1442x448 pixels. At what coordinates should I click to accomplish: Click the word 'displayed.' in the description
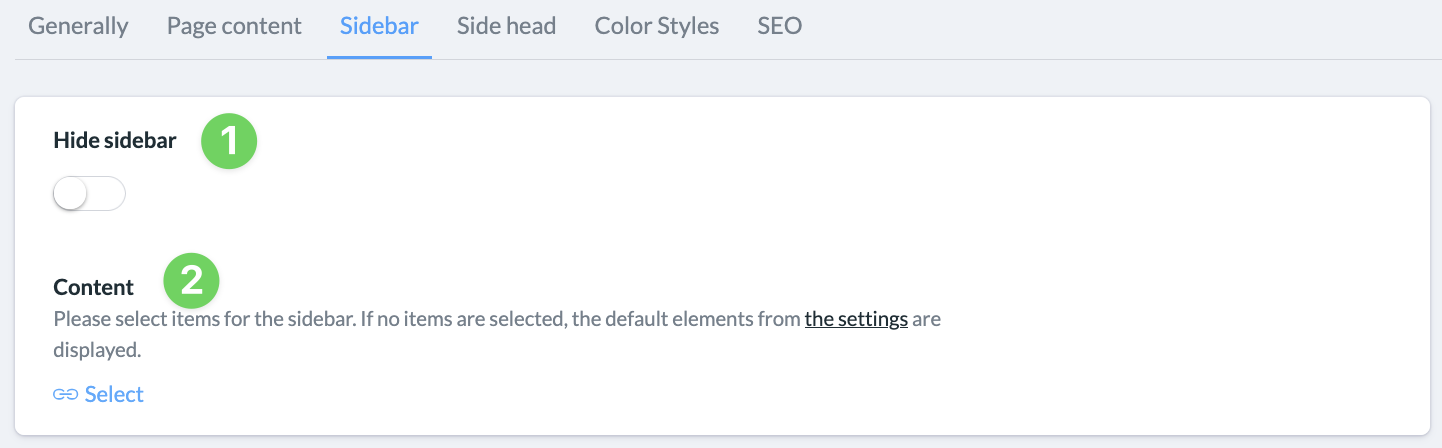[x=97, y=351]
